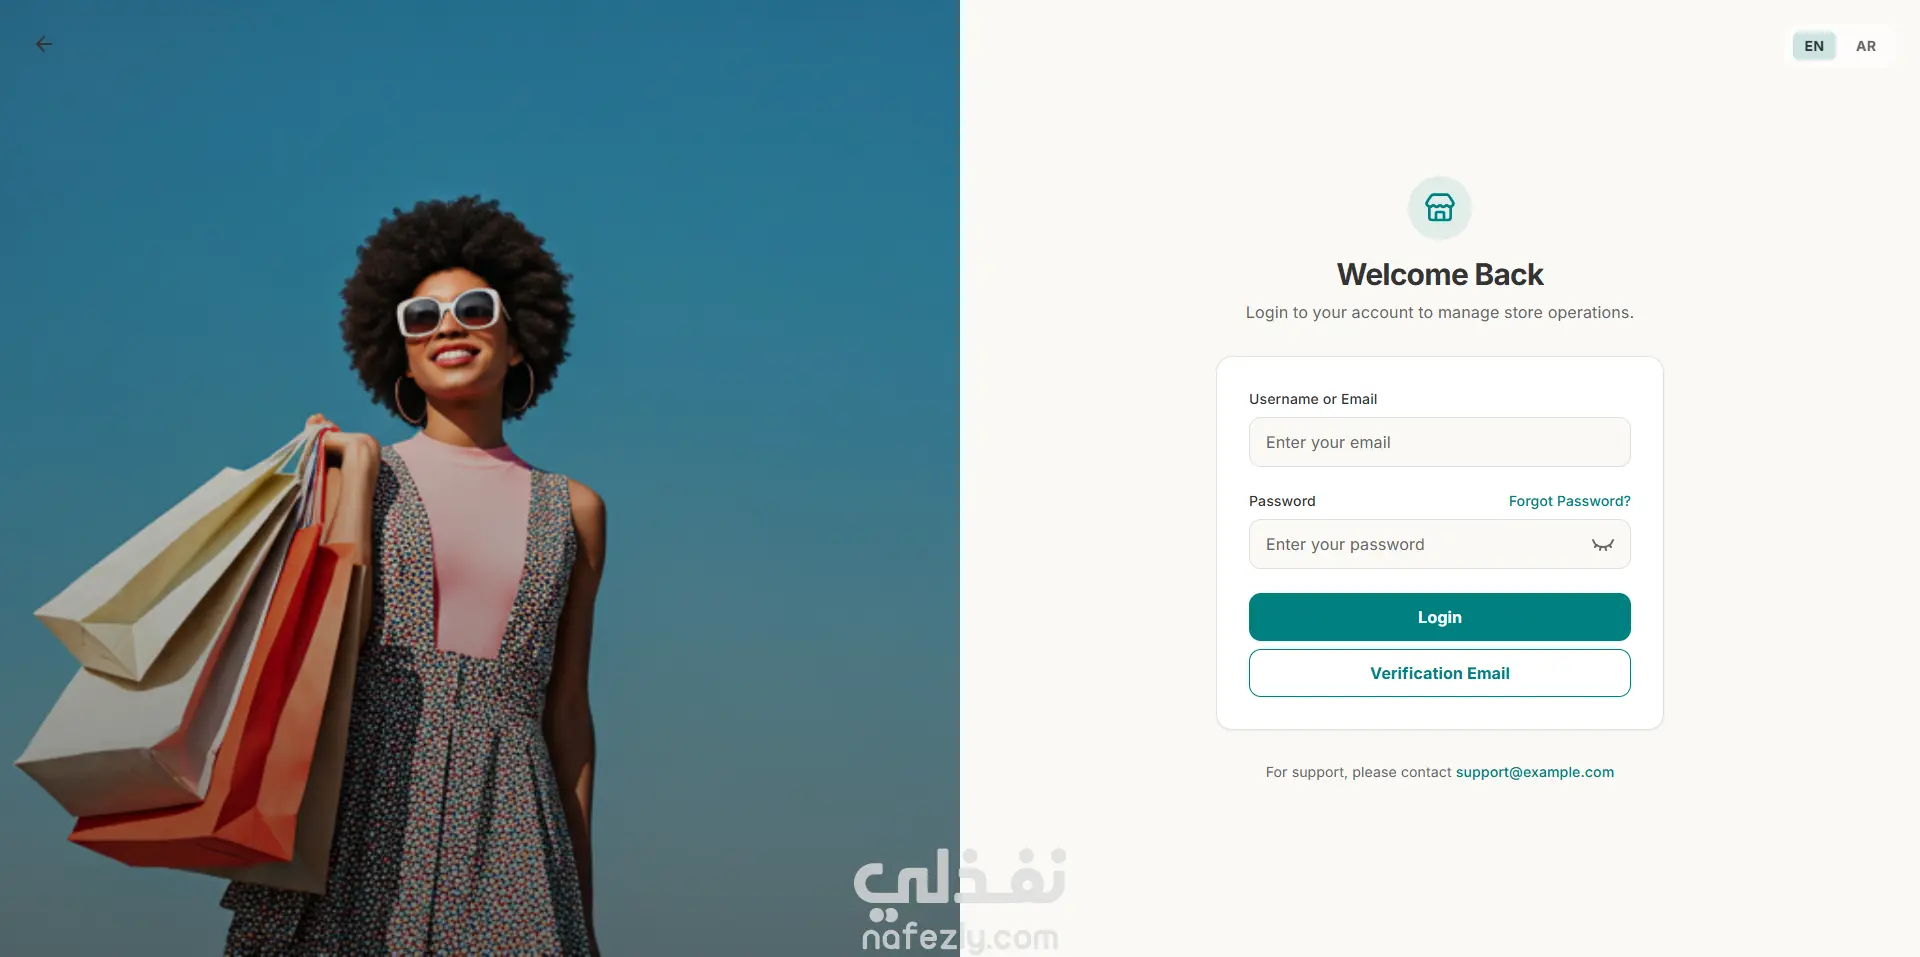Click the Login button

point(1439,617)
